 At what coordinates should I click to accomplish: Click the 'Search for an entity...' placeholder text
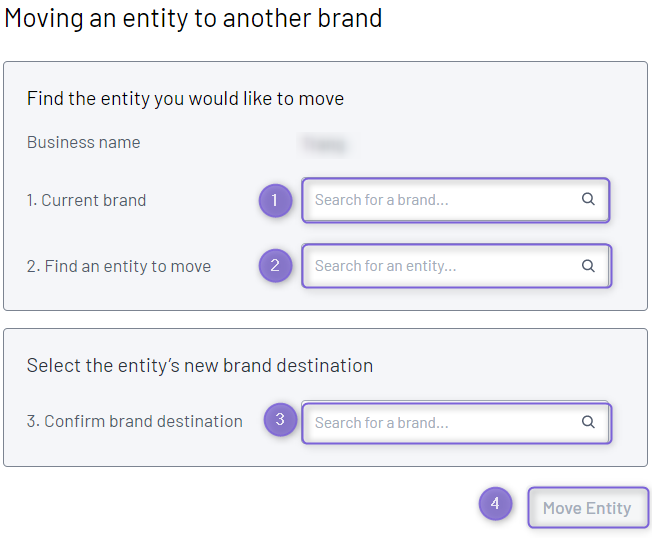click(385, 266)
